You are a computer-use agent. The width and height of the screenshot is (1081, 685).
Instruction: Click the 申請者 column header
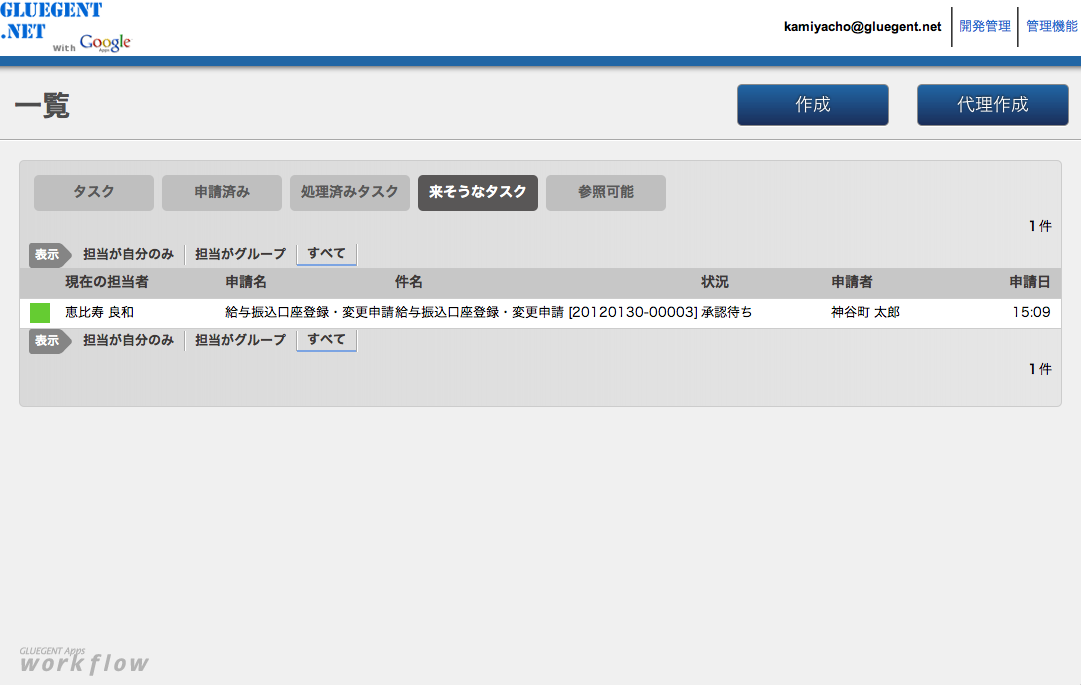[x=852, y=282]
